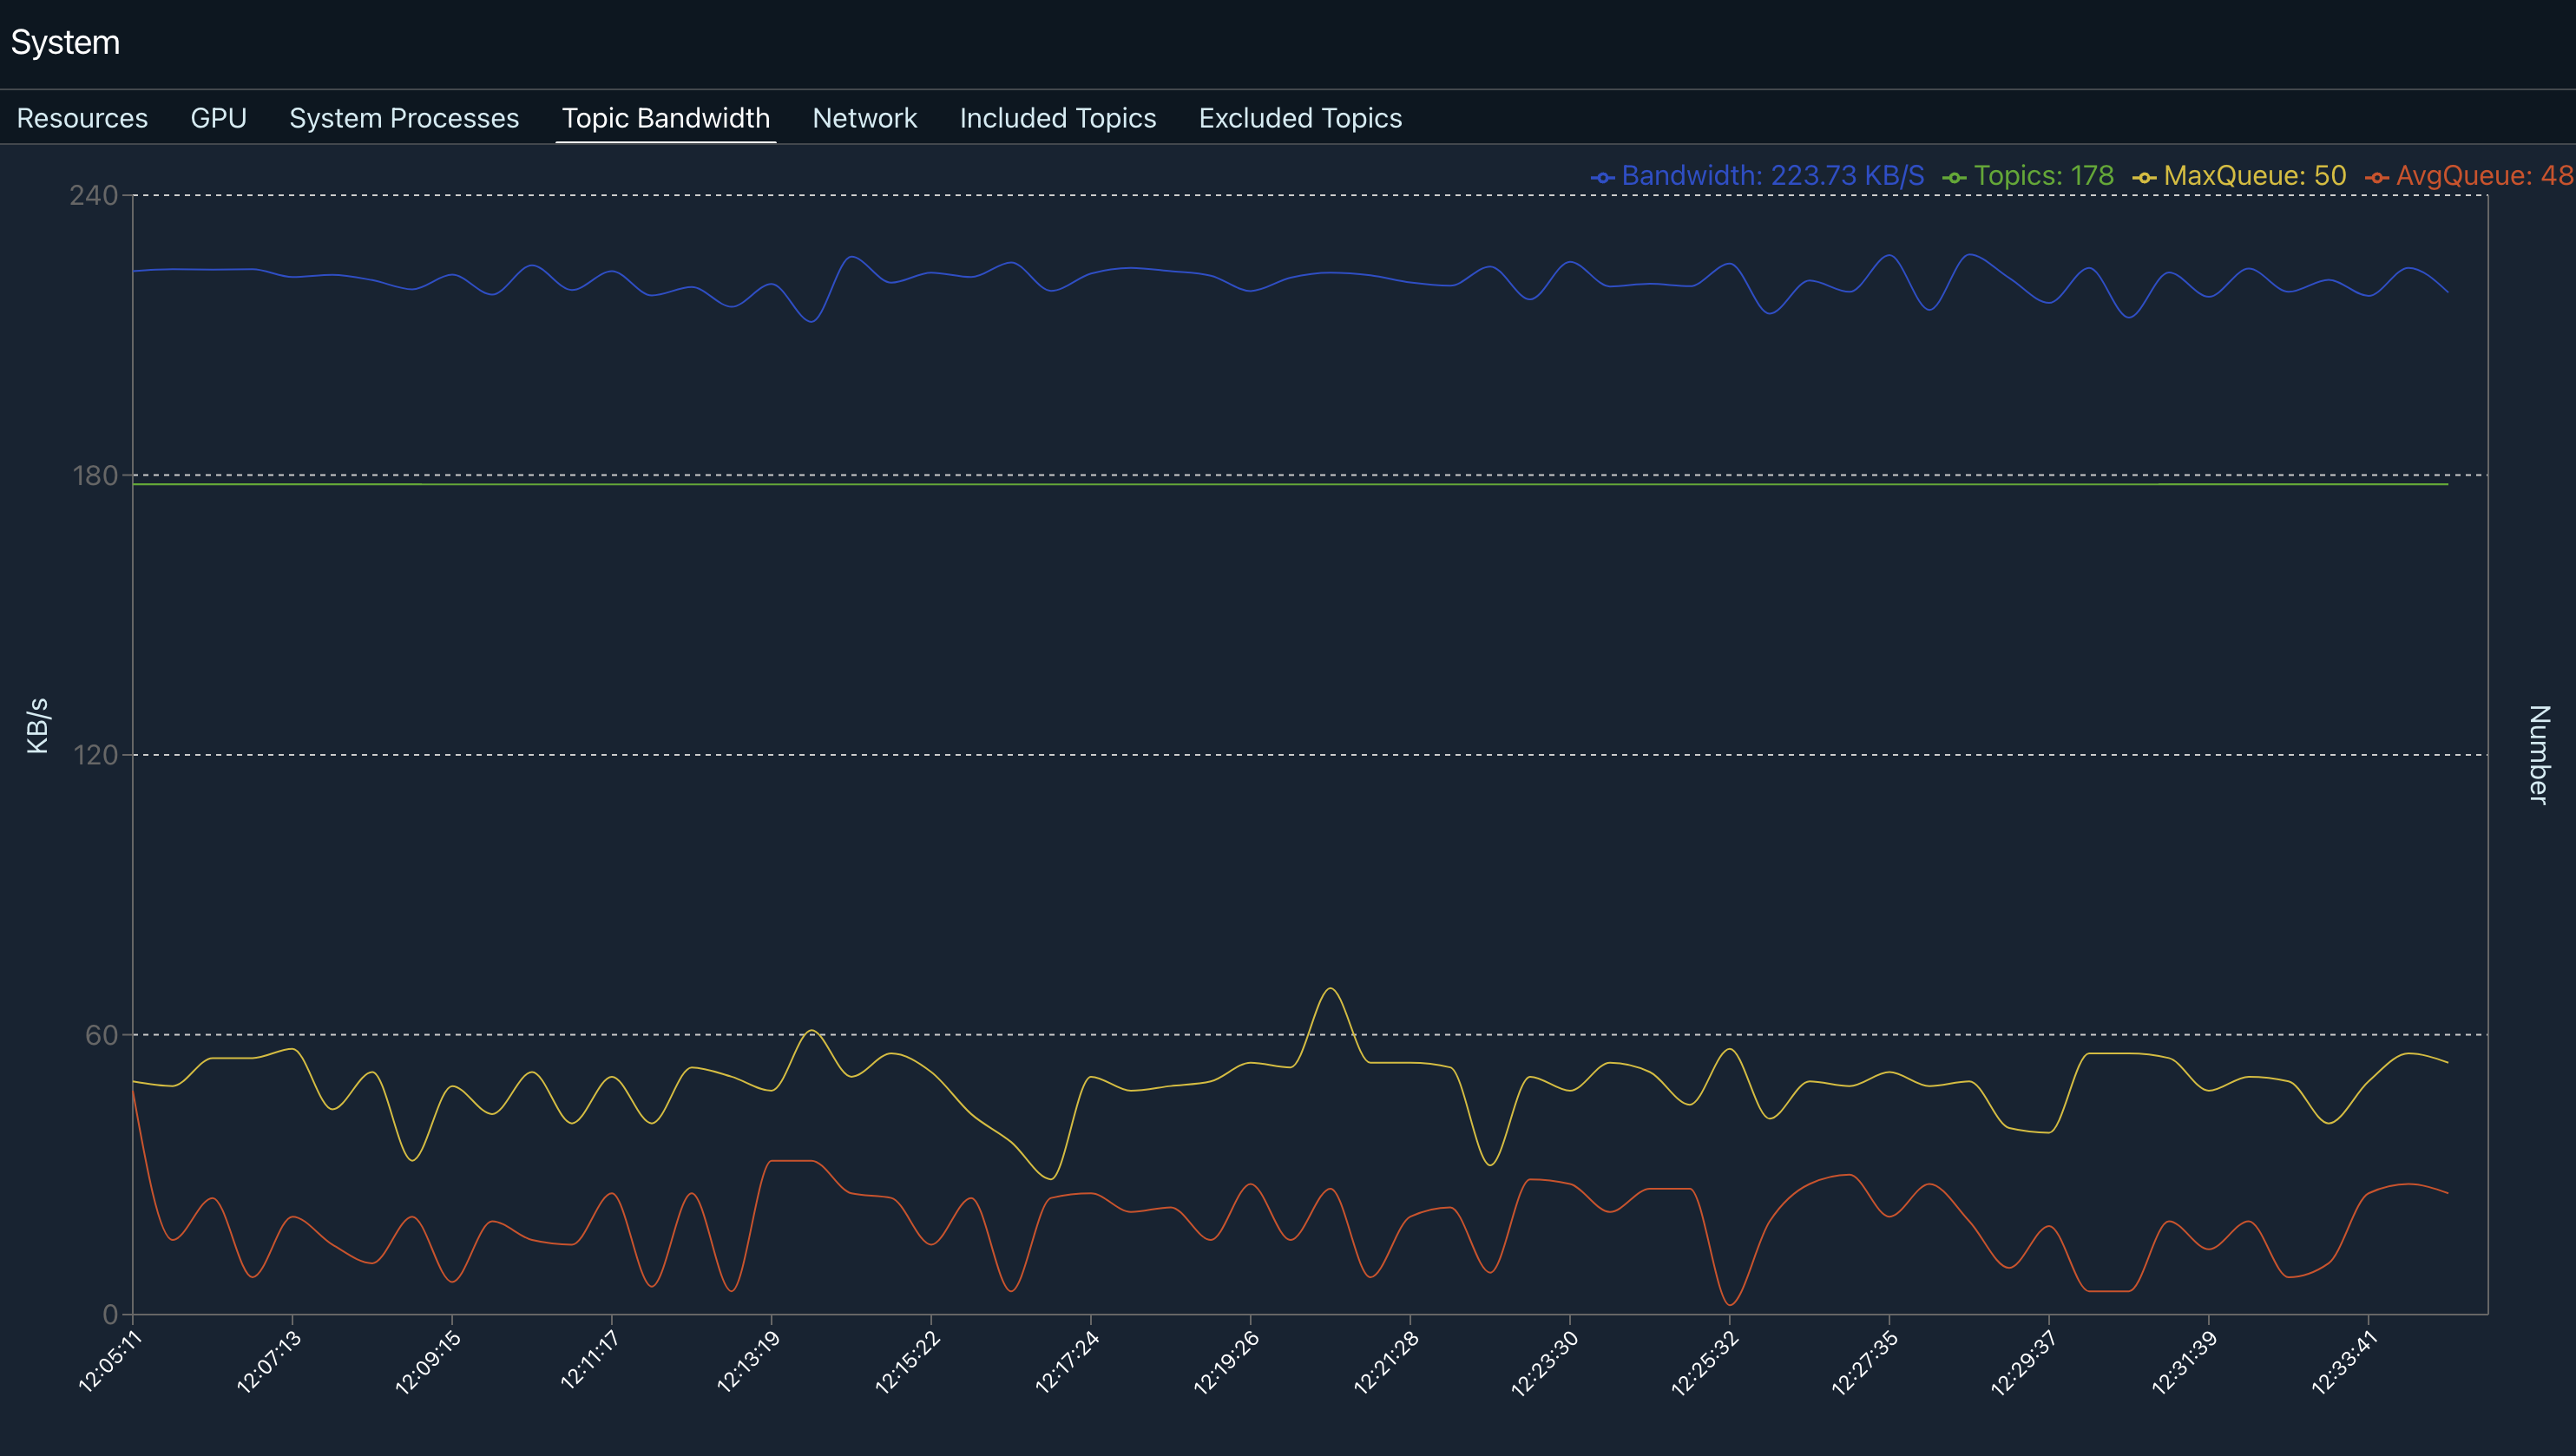The image size is (2576, 1456).
Task: Click the 12:05:11 time axis label
Action: pos(110,1362)
